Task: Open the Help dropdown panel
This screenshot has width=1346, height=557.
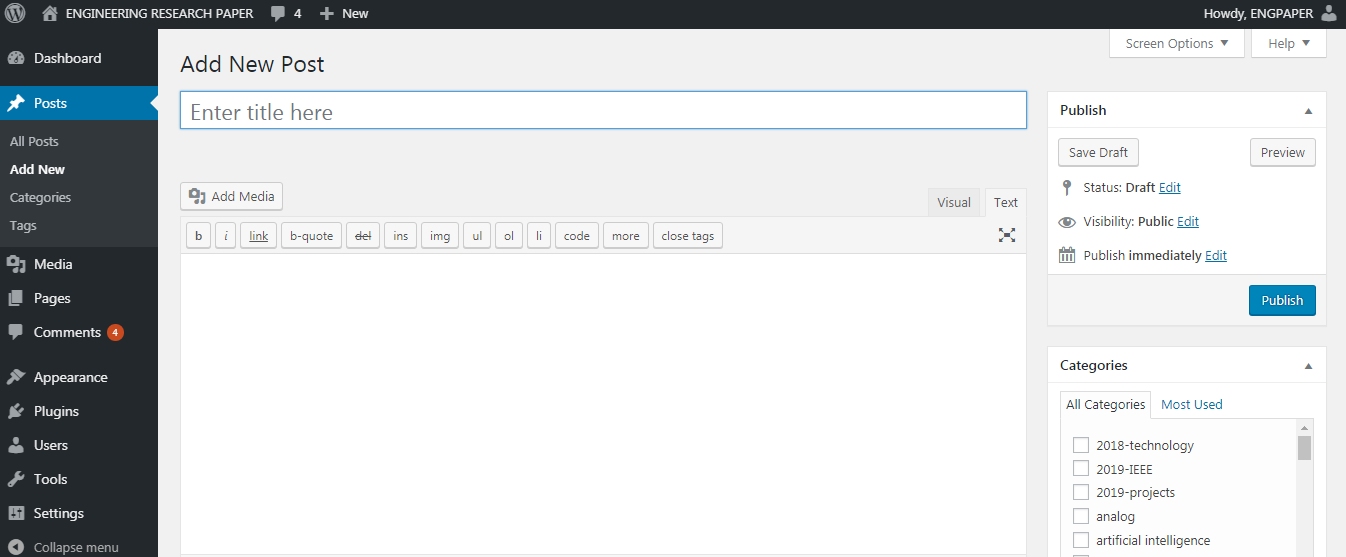Action: tap(1288, 43)
